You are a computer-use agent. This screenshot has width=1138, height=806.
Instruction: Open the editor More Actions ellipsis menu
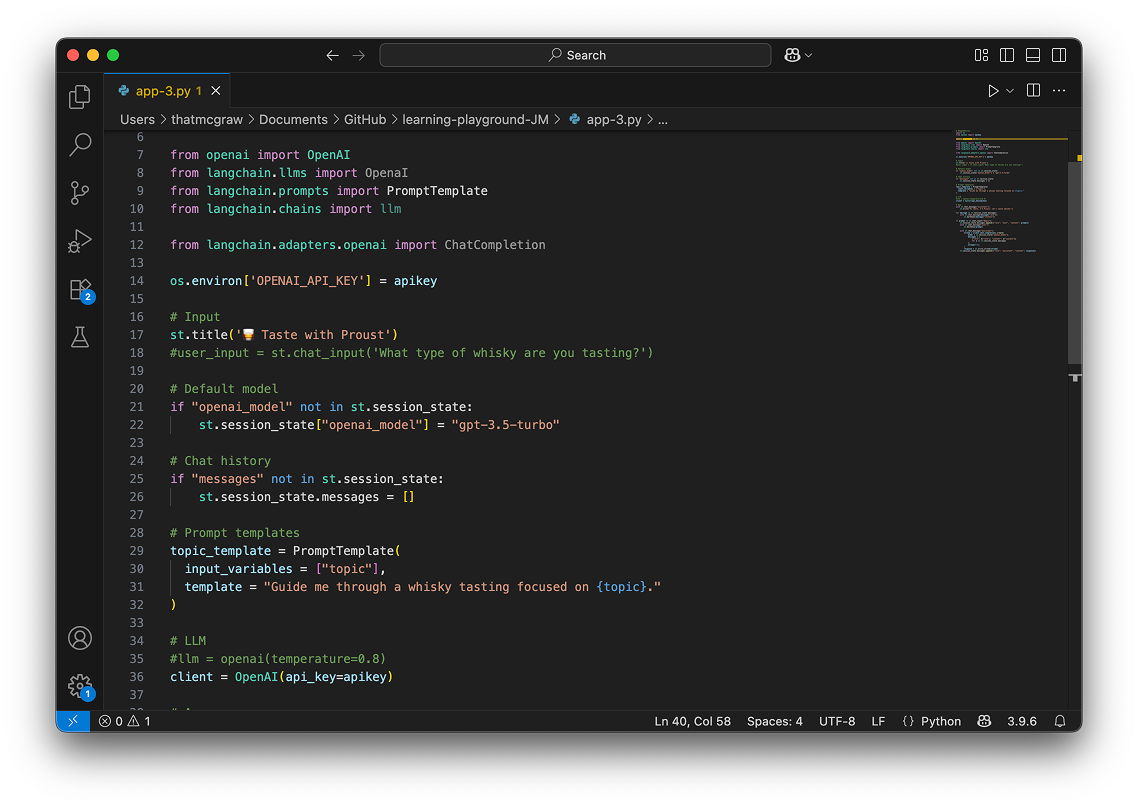pyautogui.click(x=1059, y=91)
